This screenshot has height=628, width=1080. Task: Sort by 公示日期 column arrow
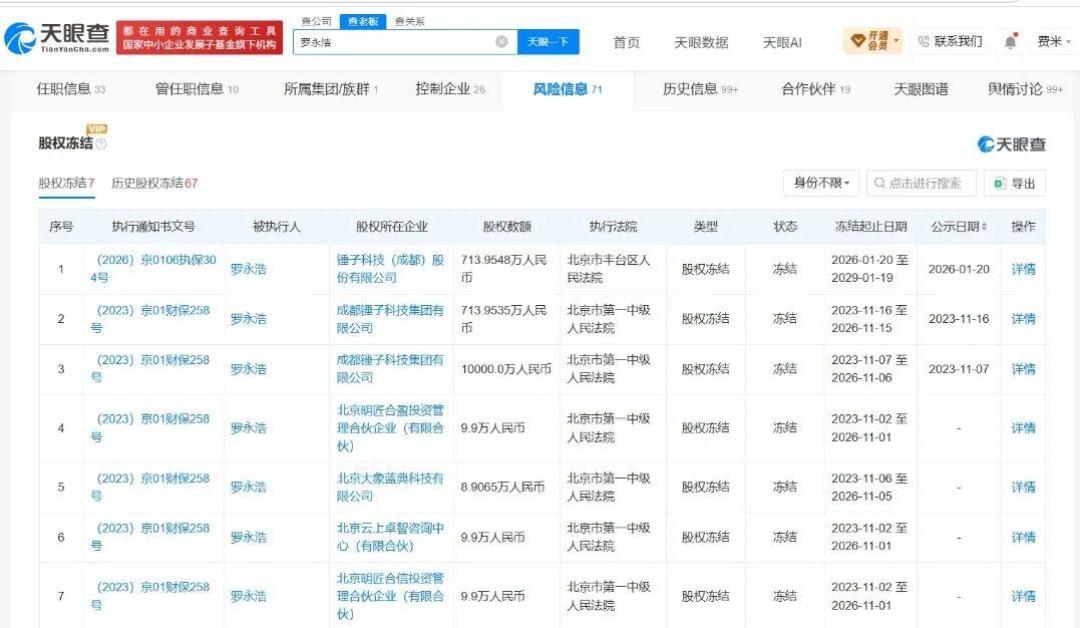click(x=984, y=227)
